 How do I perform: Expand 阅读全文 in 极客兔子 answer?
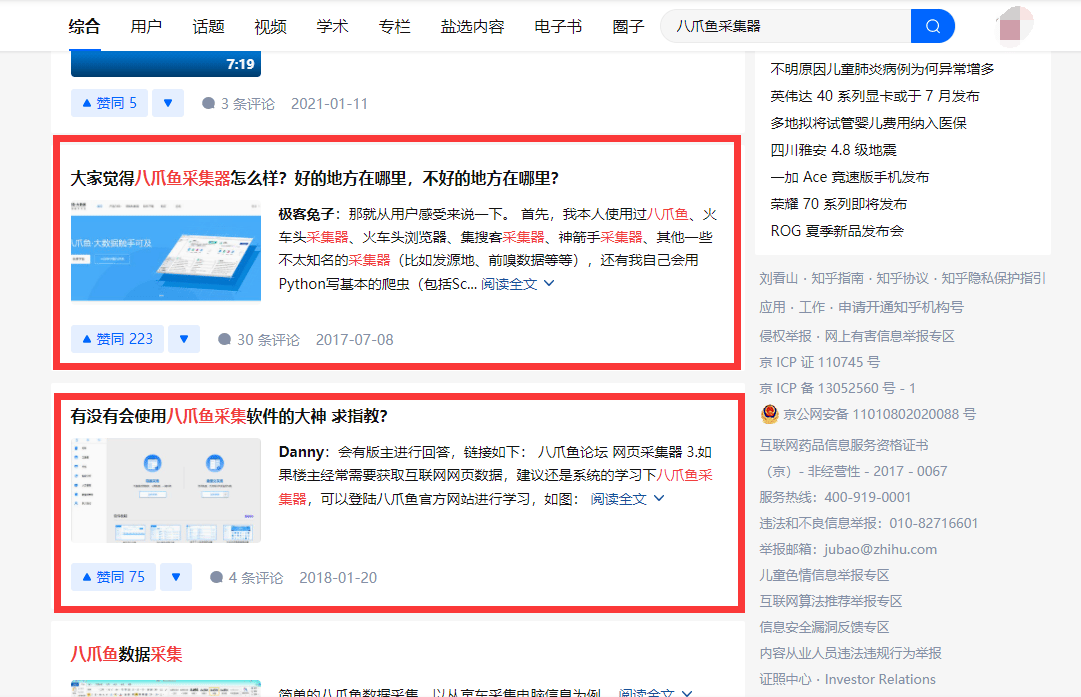coord(517,283)
